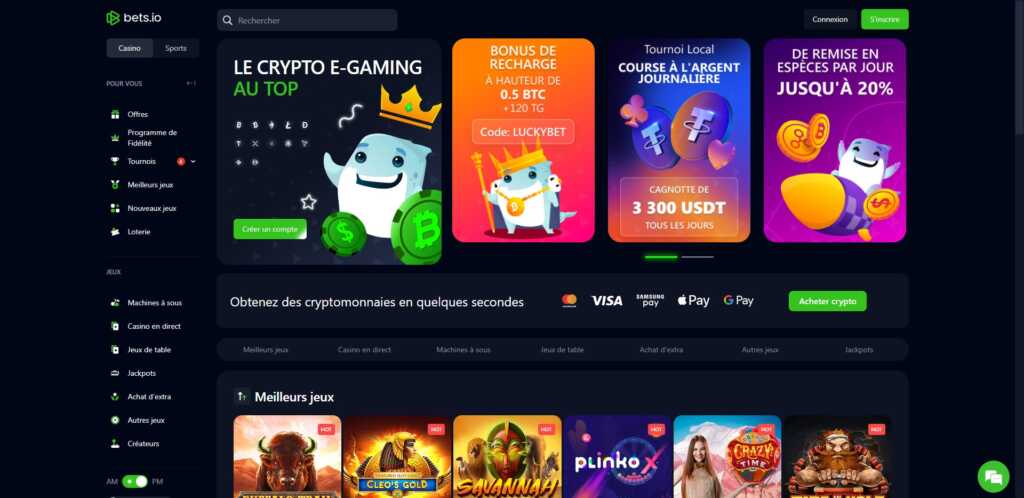Image resolution: width=1024 pixels, height=498 pixels.
Task: Click the Meilleurs jeux medal icon in sidebar
Action: (115, 185)
